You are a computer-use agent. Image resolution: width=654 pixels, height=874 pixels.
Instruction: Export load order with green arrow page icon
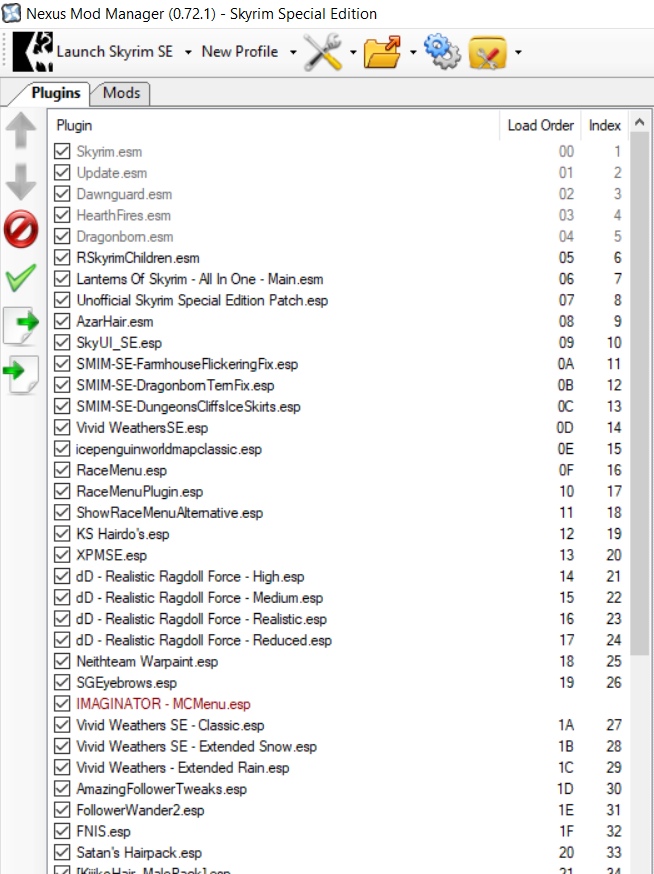(22, 326)
